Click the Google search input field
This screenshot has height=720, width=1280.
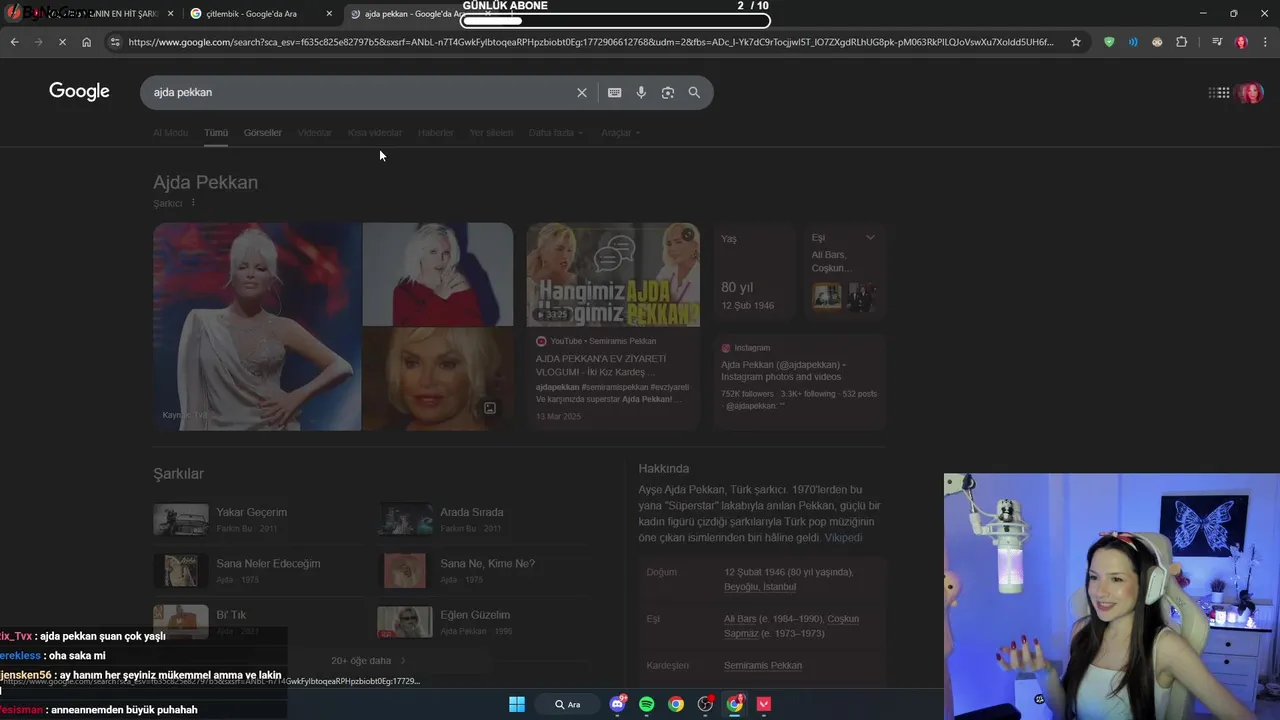click(360, 92)
